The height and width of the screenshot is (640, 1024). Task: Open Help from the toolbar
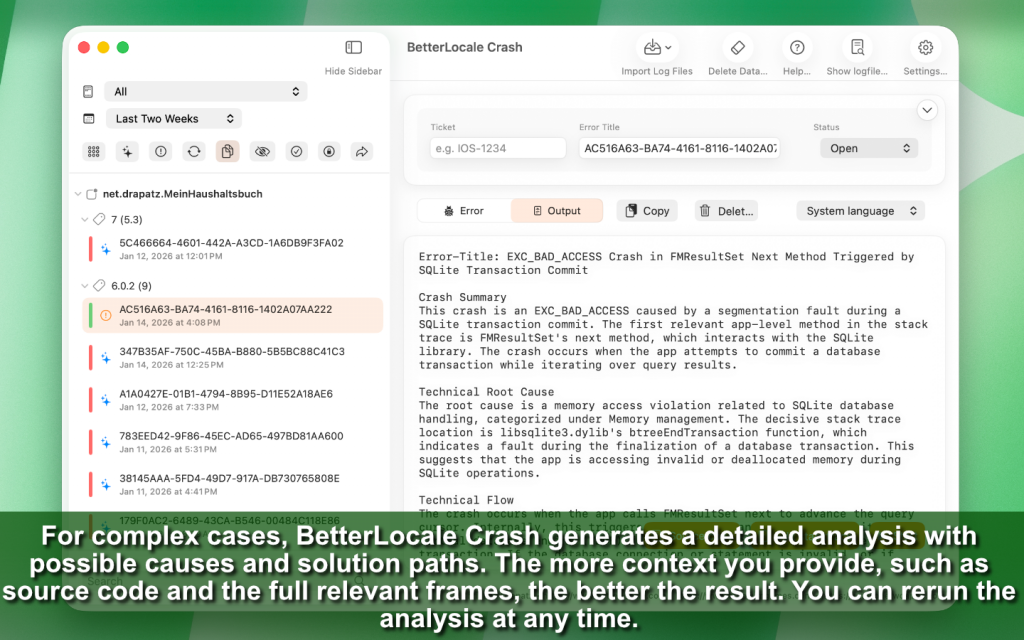797,48
